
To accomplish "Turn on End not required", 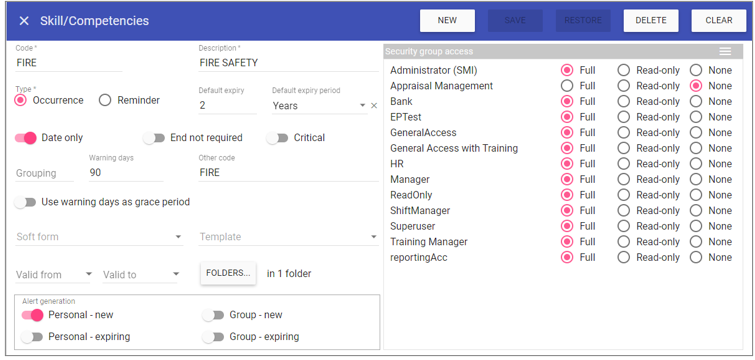I will point(154,138).
